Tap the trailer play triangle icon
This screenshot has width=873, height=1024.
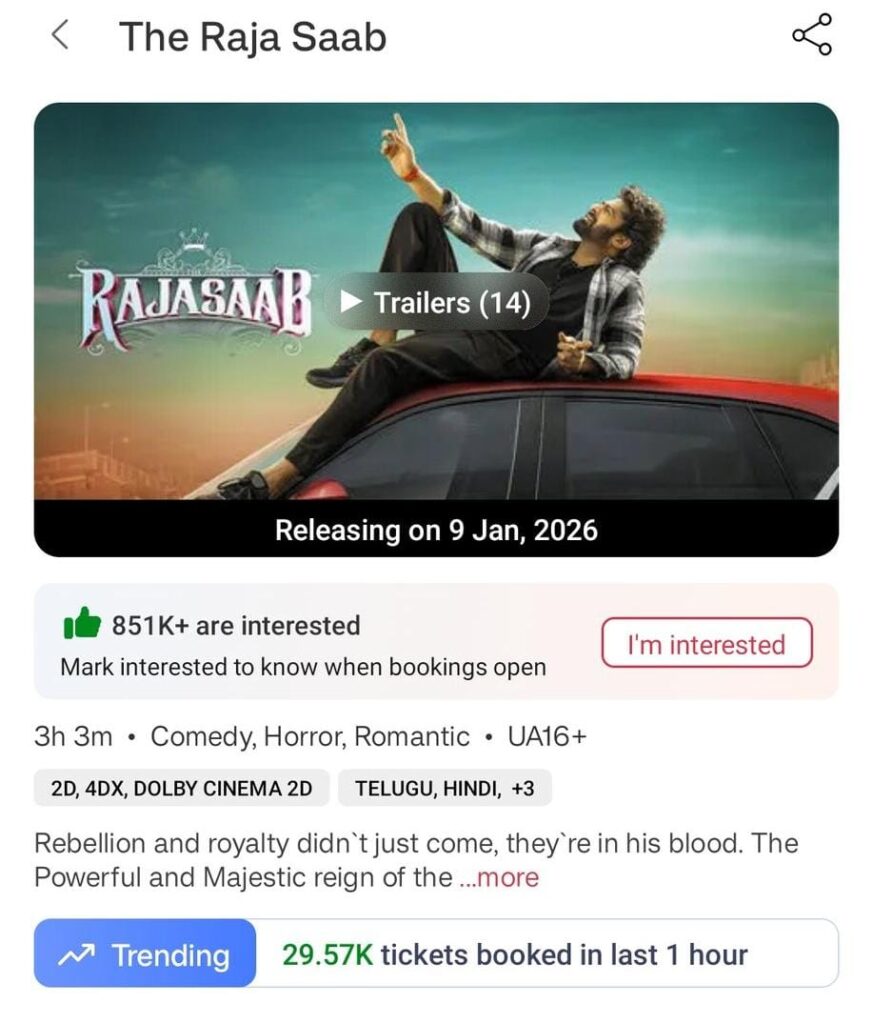(351, 301)
